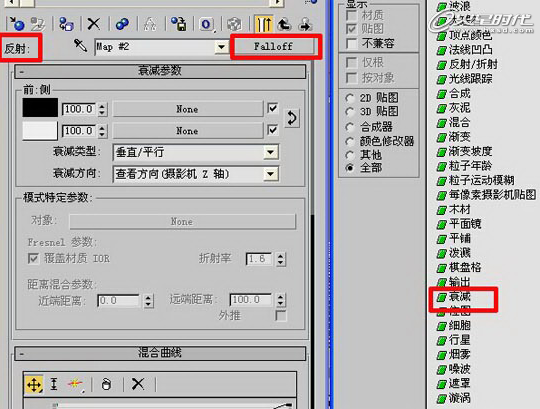Click the Delete Point X in curve toolbar
Image resolution: width=540 pixels, height=409 pixels.
coord(138,384)
